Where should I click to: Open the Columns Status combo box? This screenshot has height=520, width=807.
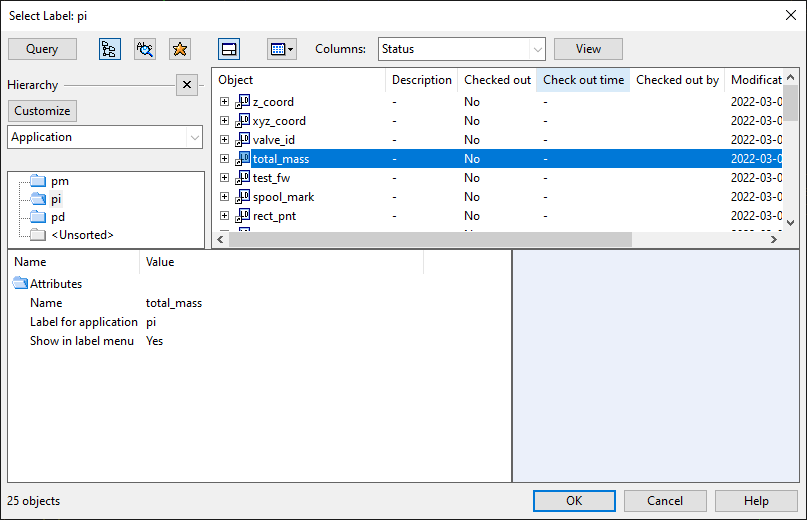pyautogui.click(x=462, y=49)
